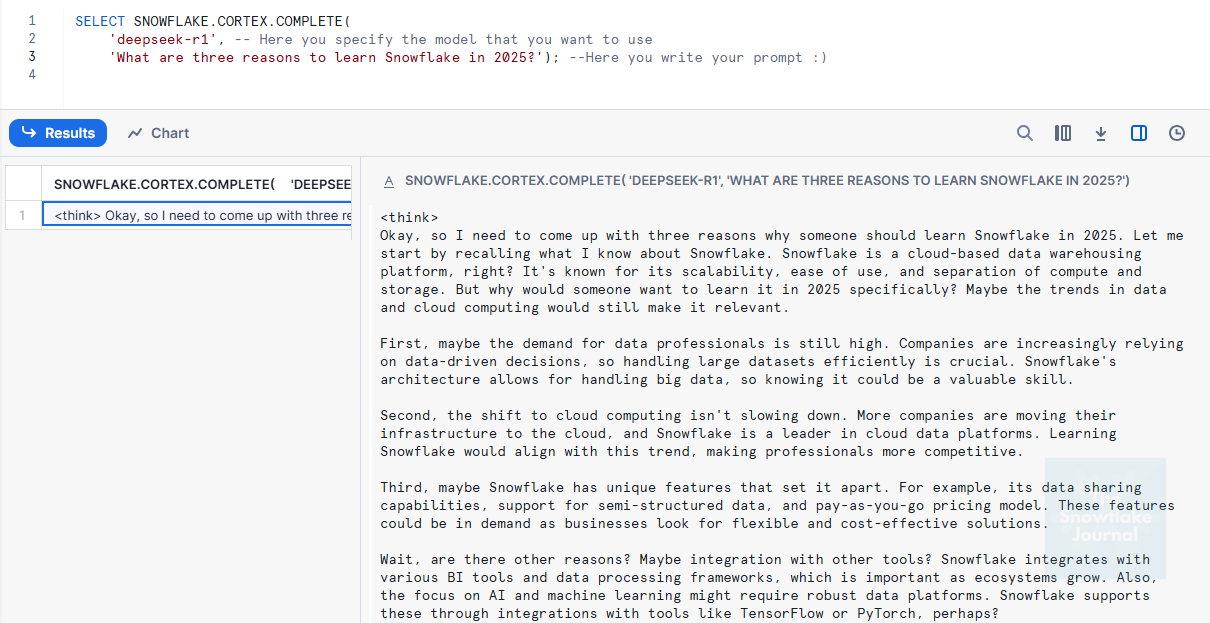Click the text type icon in detail header
Viewport: 1210px width, 623px height.
[x=390, y=181]
